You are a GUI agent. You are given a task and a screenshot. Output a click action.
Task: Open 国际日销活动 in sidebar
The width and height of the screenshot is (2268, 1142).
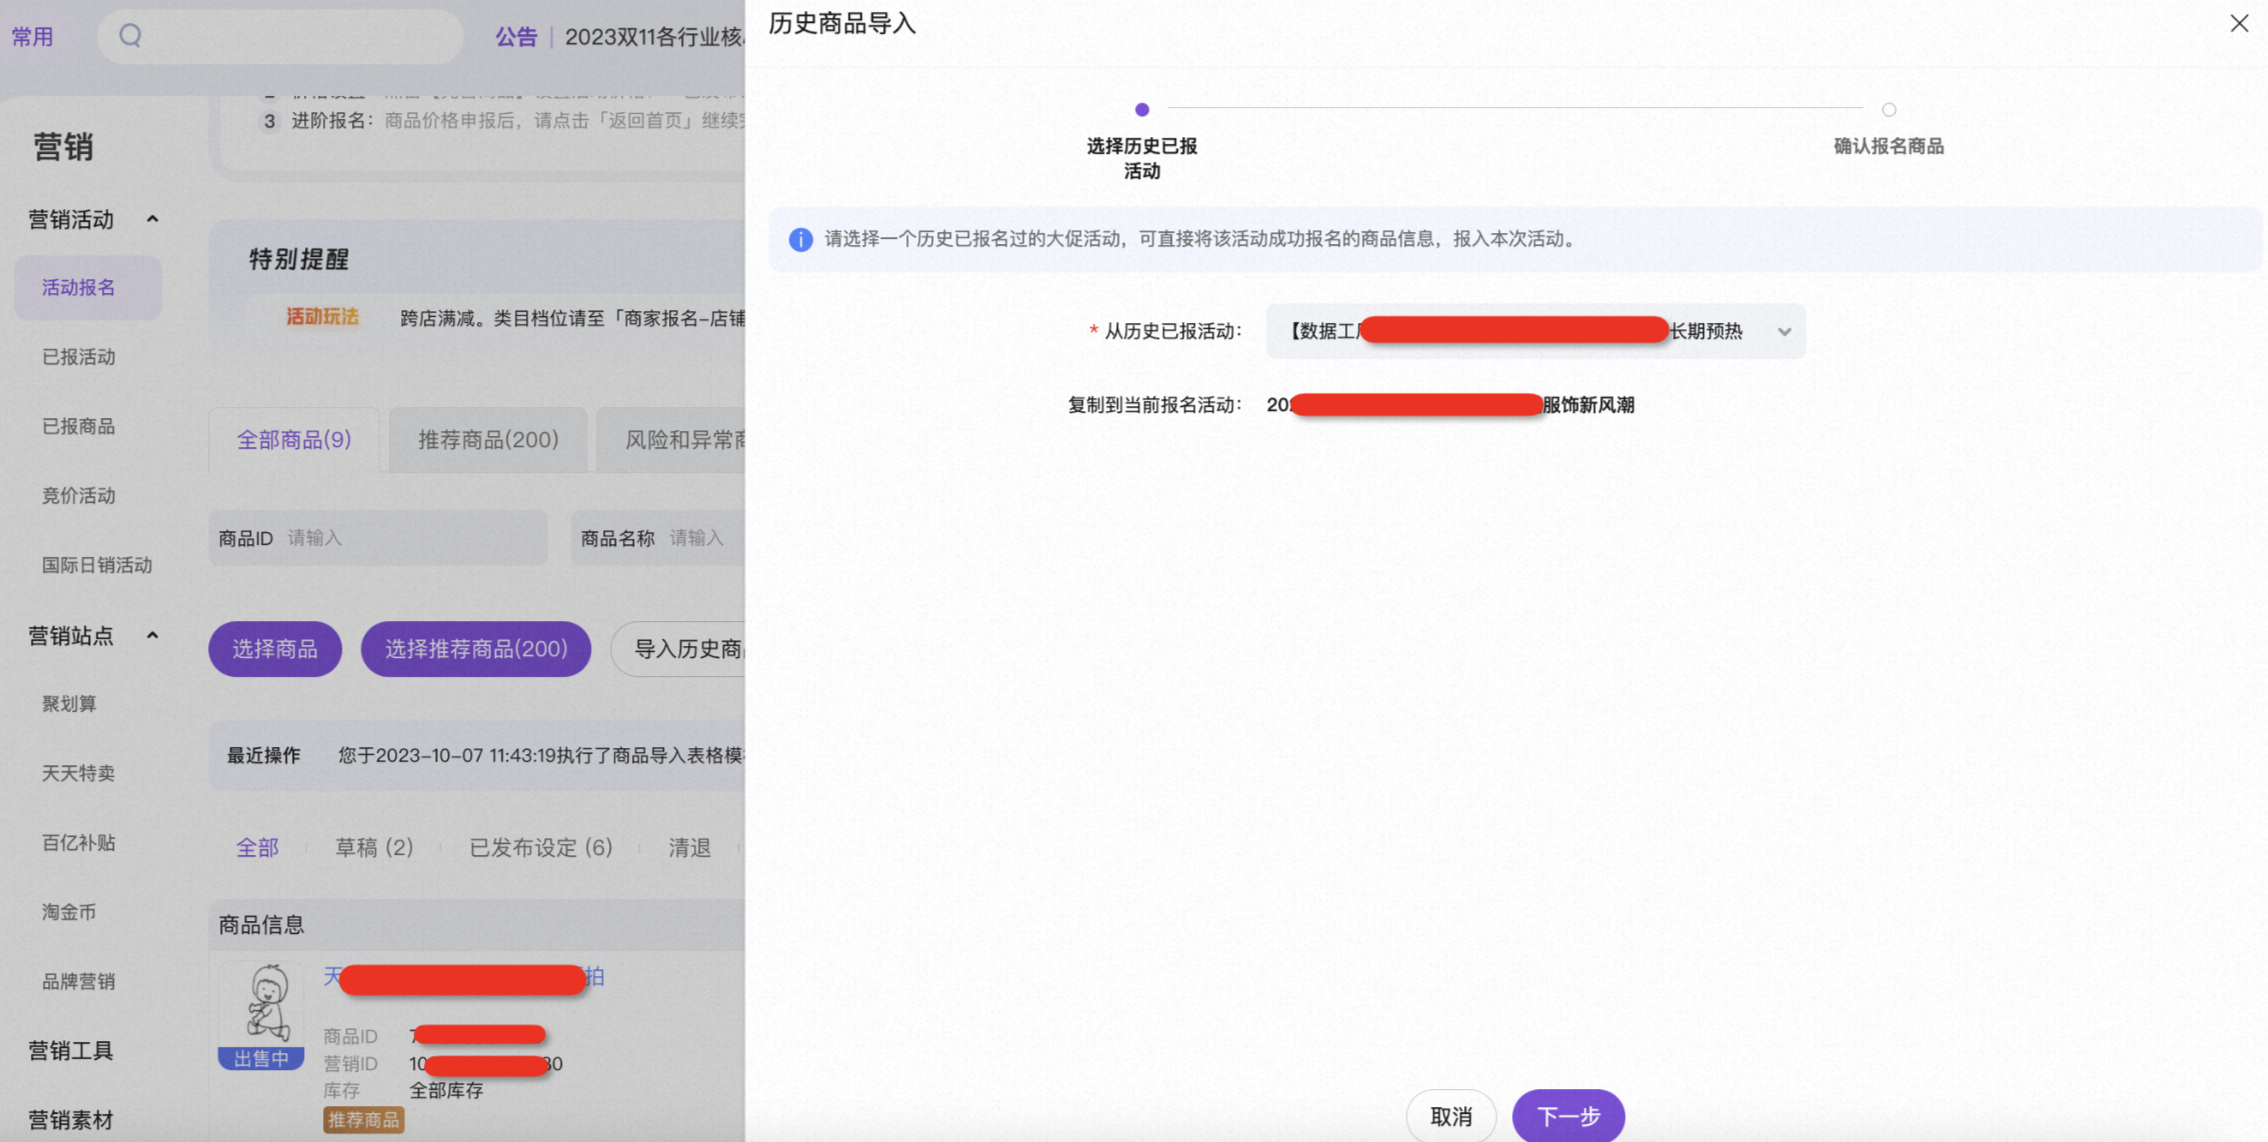pos(97,565)
